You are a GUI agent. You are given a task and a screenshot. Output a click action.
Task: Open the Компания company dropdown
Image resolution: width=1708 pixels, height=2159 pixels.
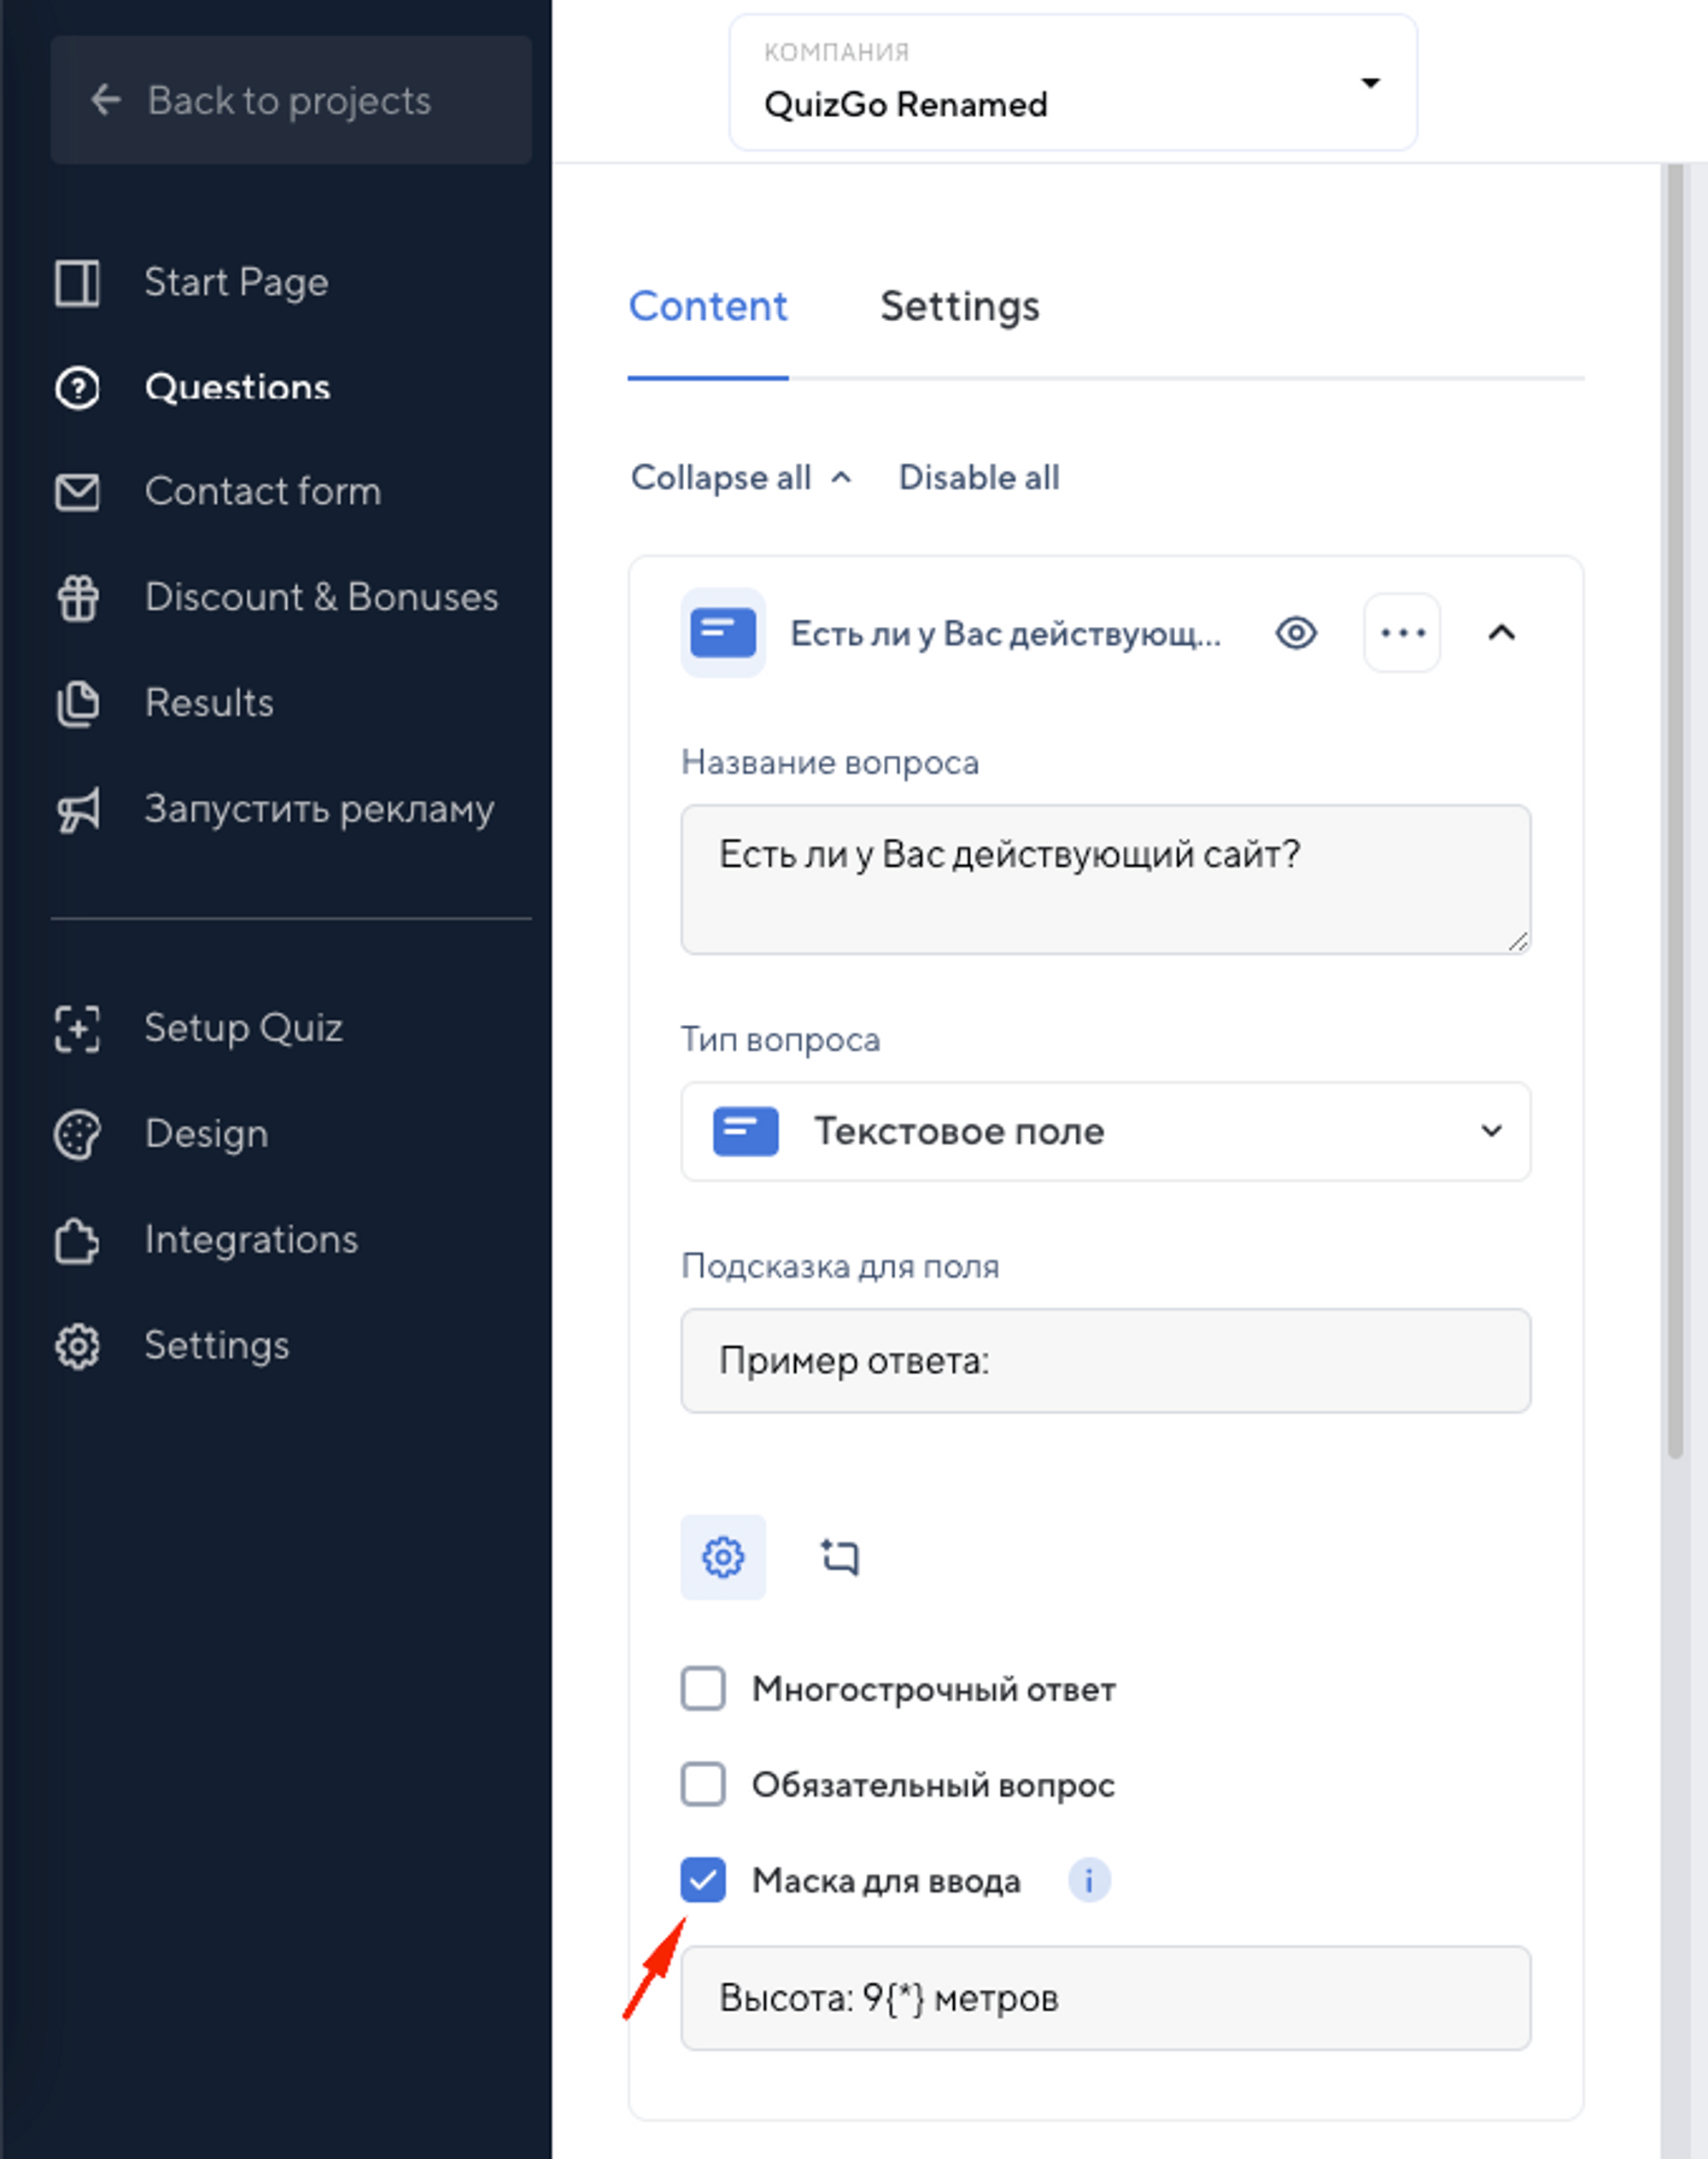(x=1073, y=83)
